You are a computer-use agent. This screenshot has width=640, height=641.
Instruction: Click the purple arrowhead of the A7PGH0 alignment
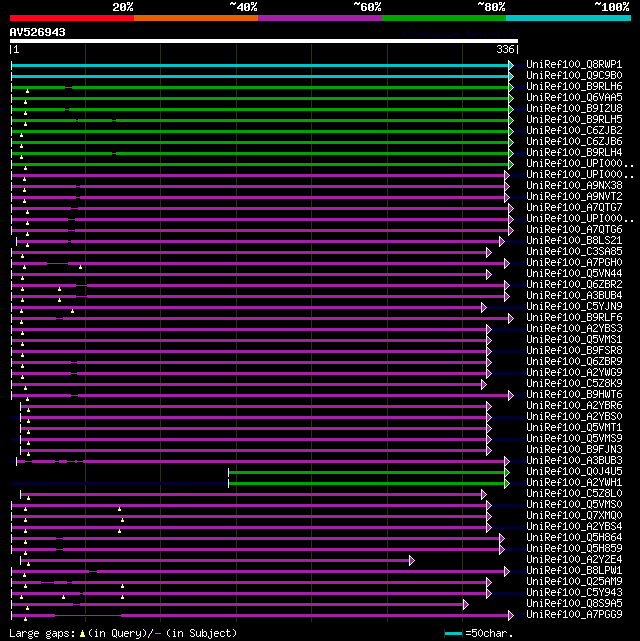[507, 264]
